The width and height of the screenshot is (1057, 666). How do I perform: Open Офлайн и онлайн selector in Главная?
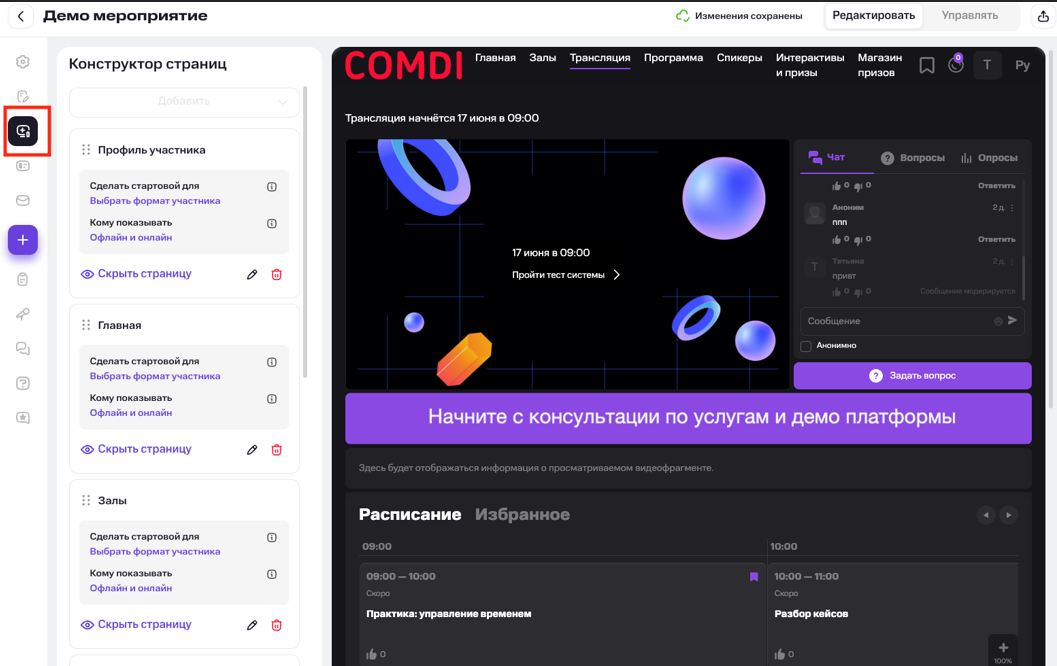pyautogui.click(x=131, y=413)
